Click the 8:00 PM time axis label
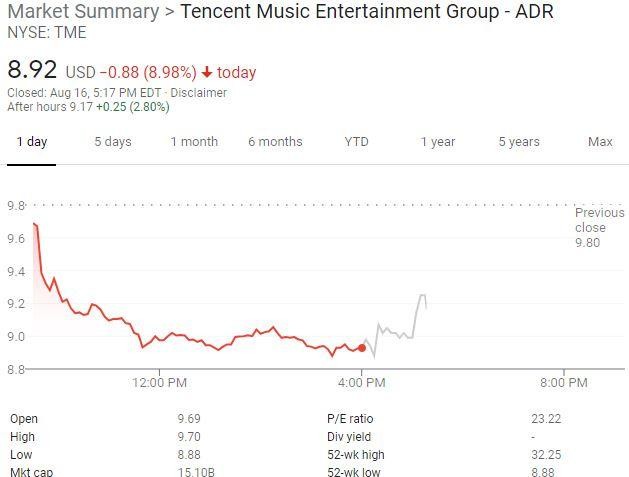629x477 pixels. [x=563, y=382]
